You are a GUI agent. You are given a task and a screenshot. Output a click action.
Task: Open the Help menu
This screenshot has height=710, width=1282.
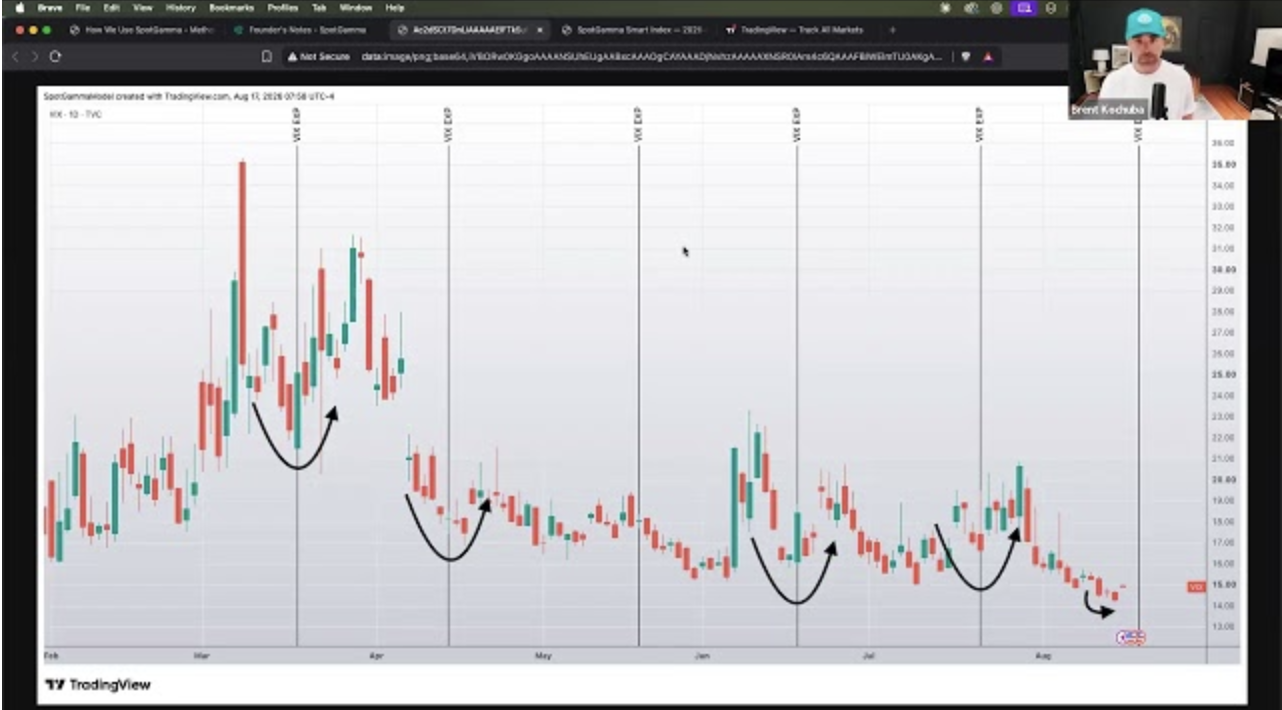click(395, 7)
